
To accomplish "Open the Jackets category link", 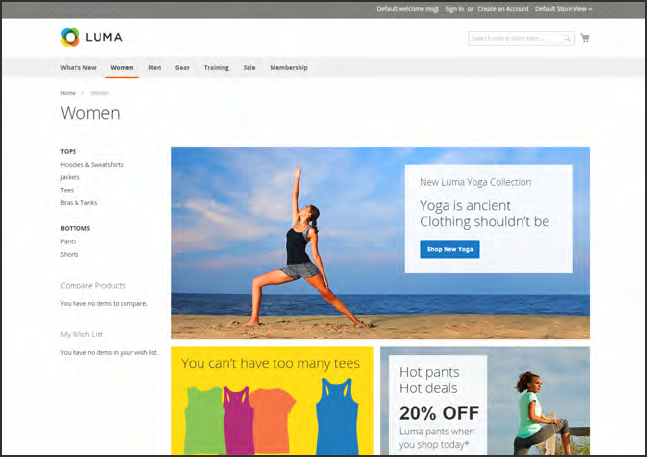I will click(70, 177).
